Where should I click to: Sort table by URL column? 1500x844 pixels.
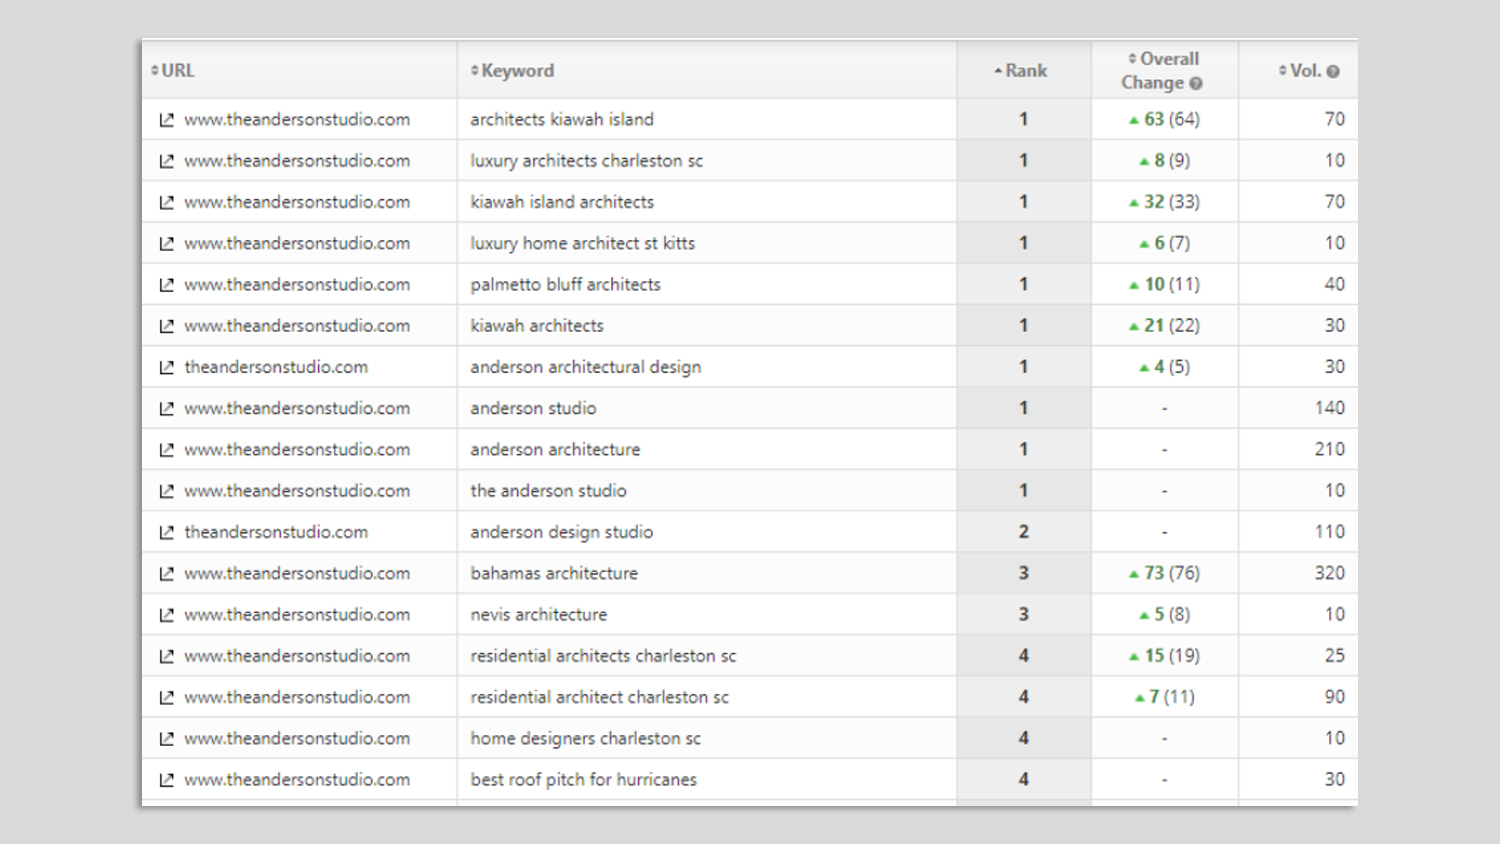[173, 70]
